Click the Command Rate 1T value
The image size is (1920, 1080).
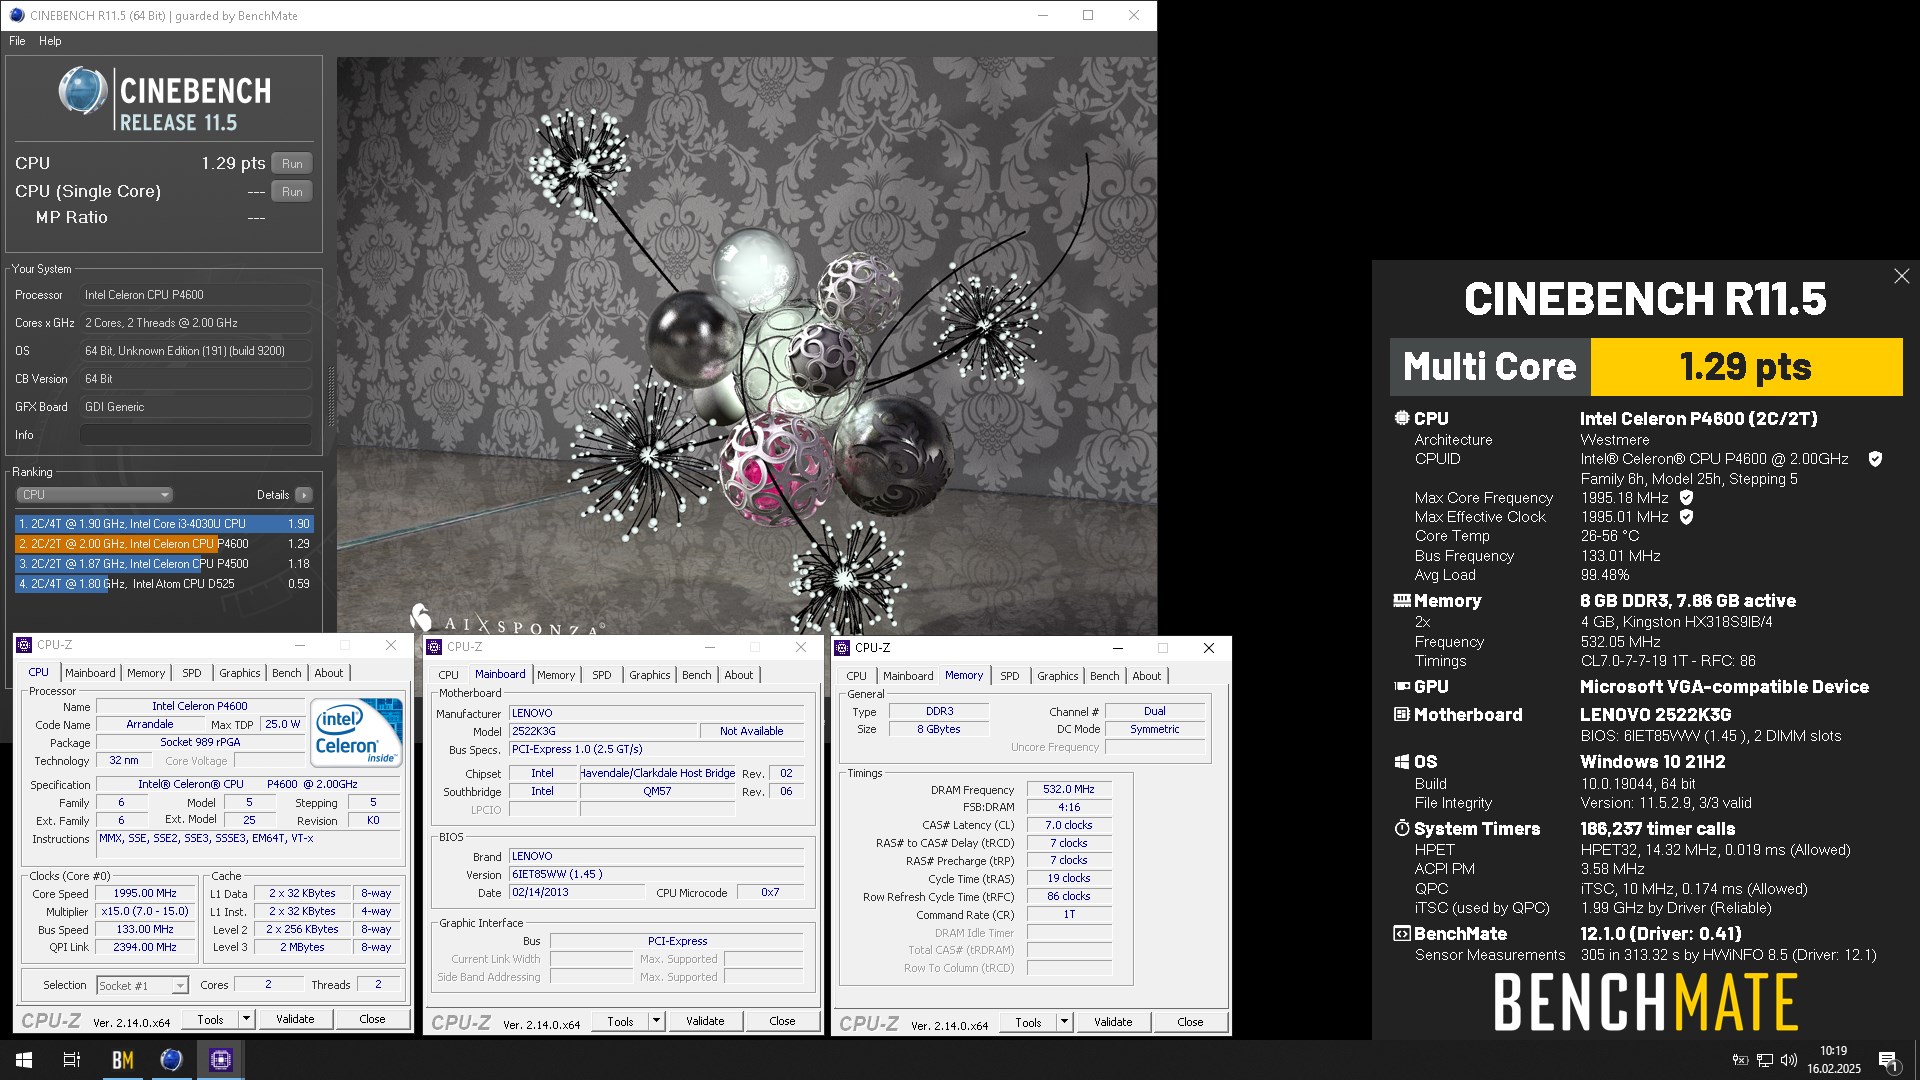1069,914
